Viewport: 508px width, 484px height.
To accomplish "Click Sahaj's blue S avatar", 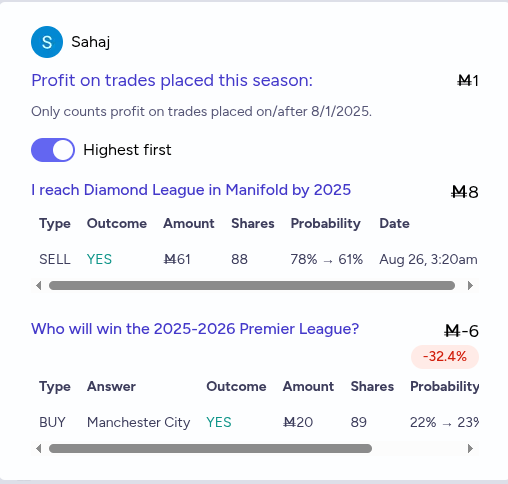I will [47, 42].
